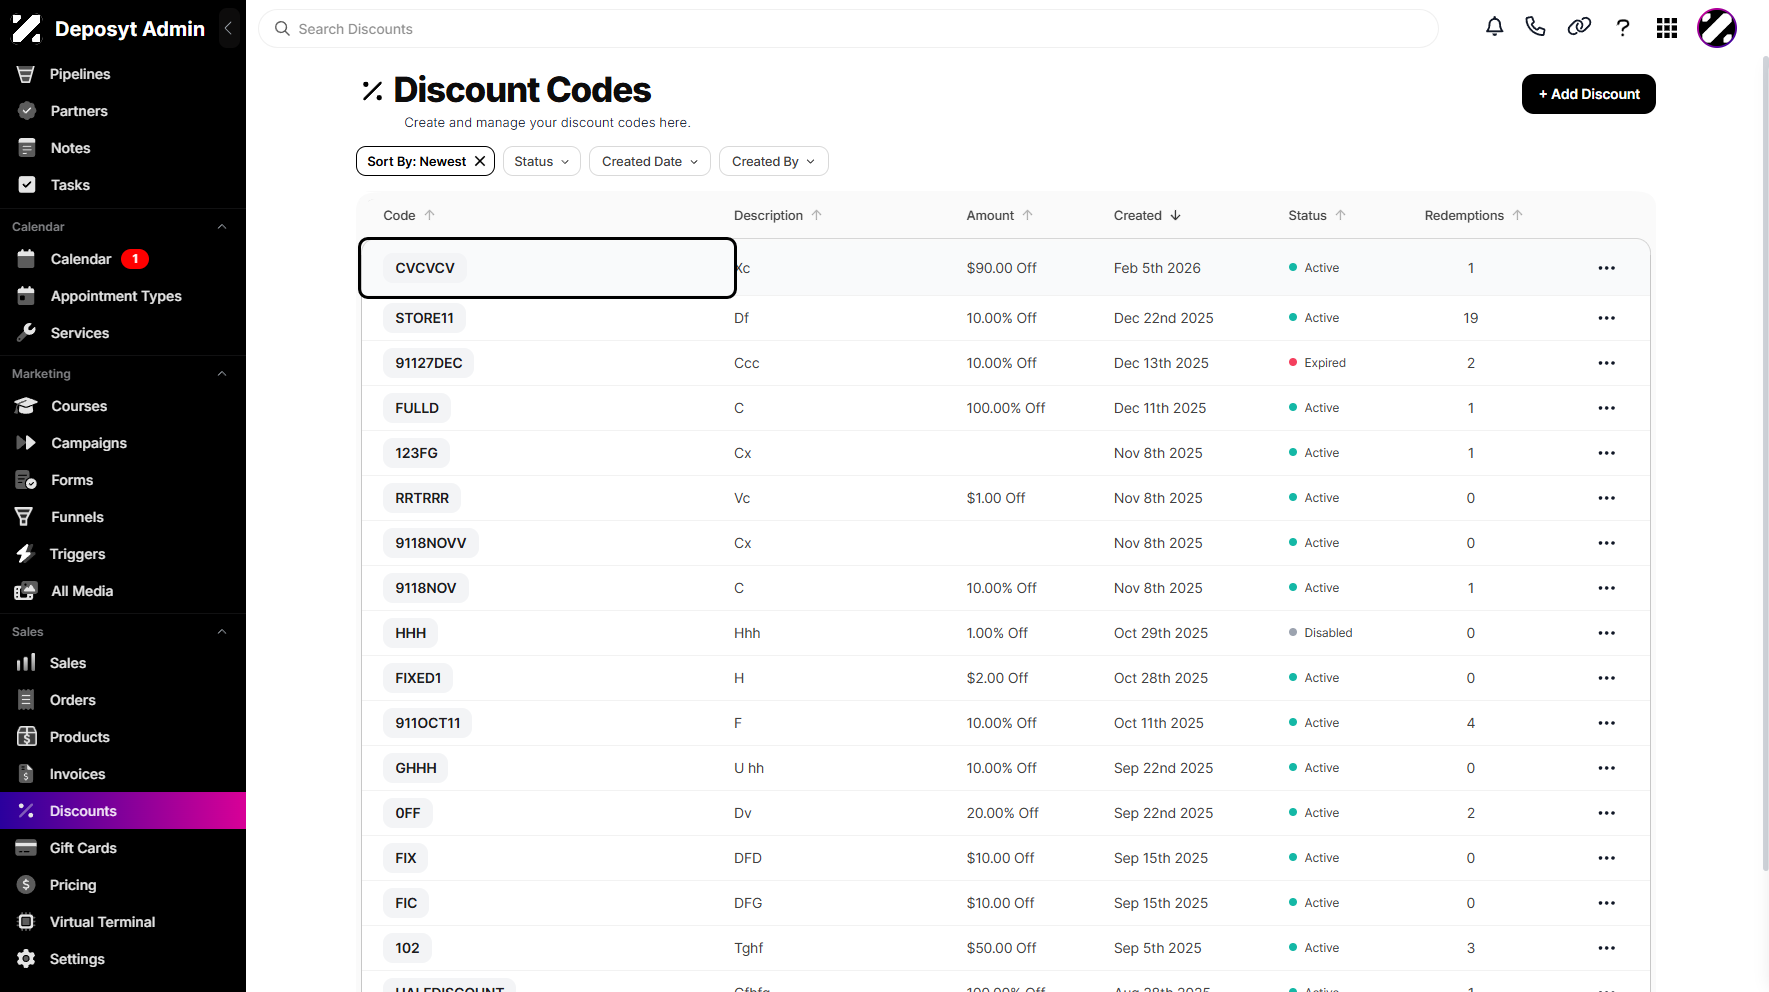This screenshot has width=1769, height=992.
Task: Collapse the Sales sidebar section
Action: click(x=222, y=632)
